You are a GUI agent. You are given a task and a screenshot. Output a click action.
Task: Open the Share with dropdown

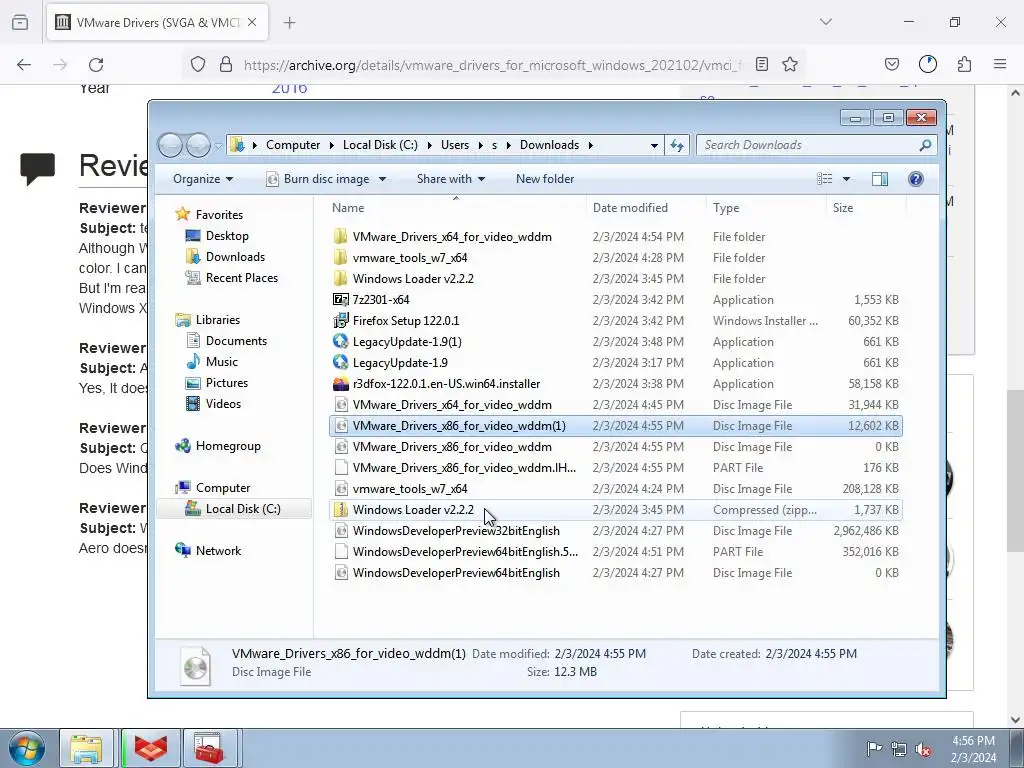[451, 179]
